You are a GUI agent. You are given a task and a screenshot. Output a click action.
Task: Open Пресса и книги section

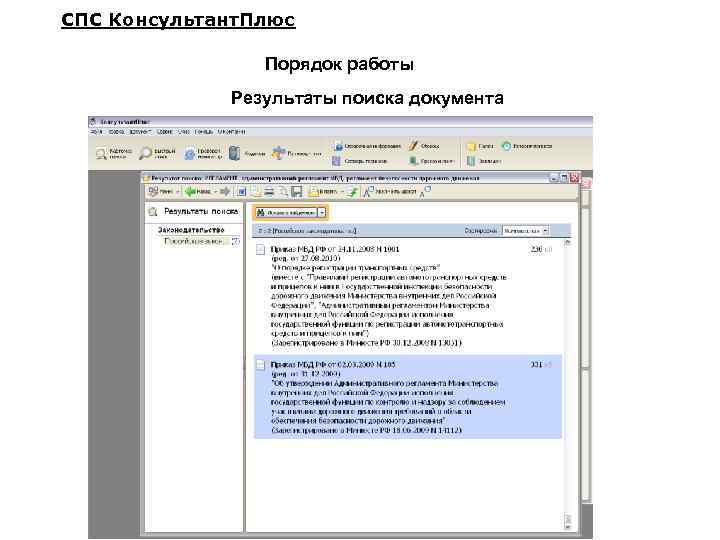pyautogui.click(x=431, y=161)
